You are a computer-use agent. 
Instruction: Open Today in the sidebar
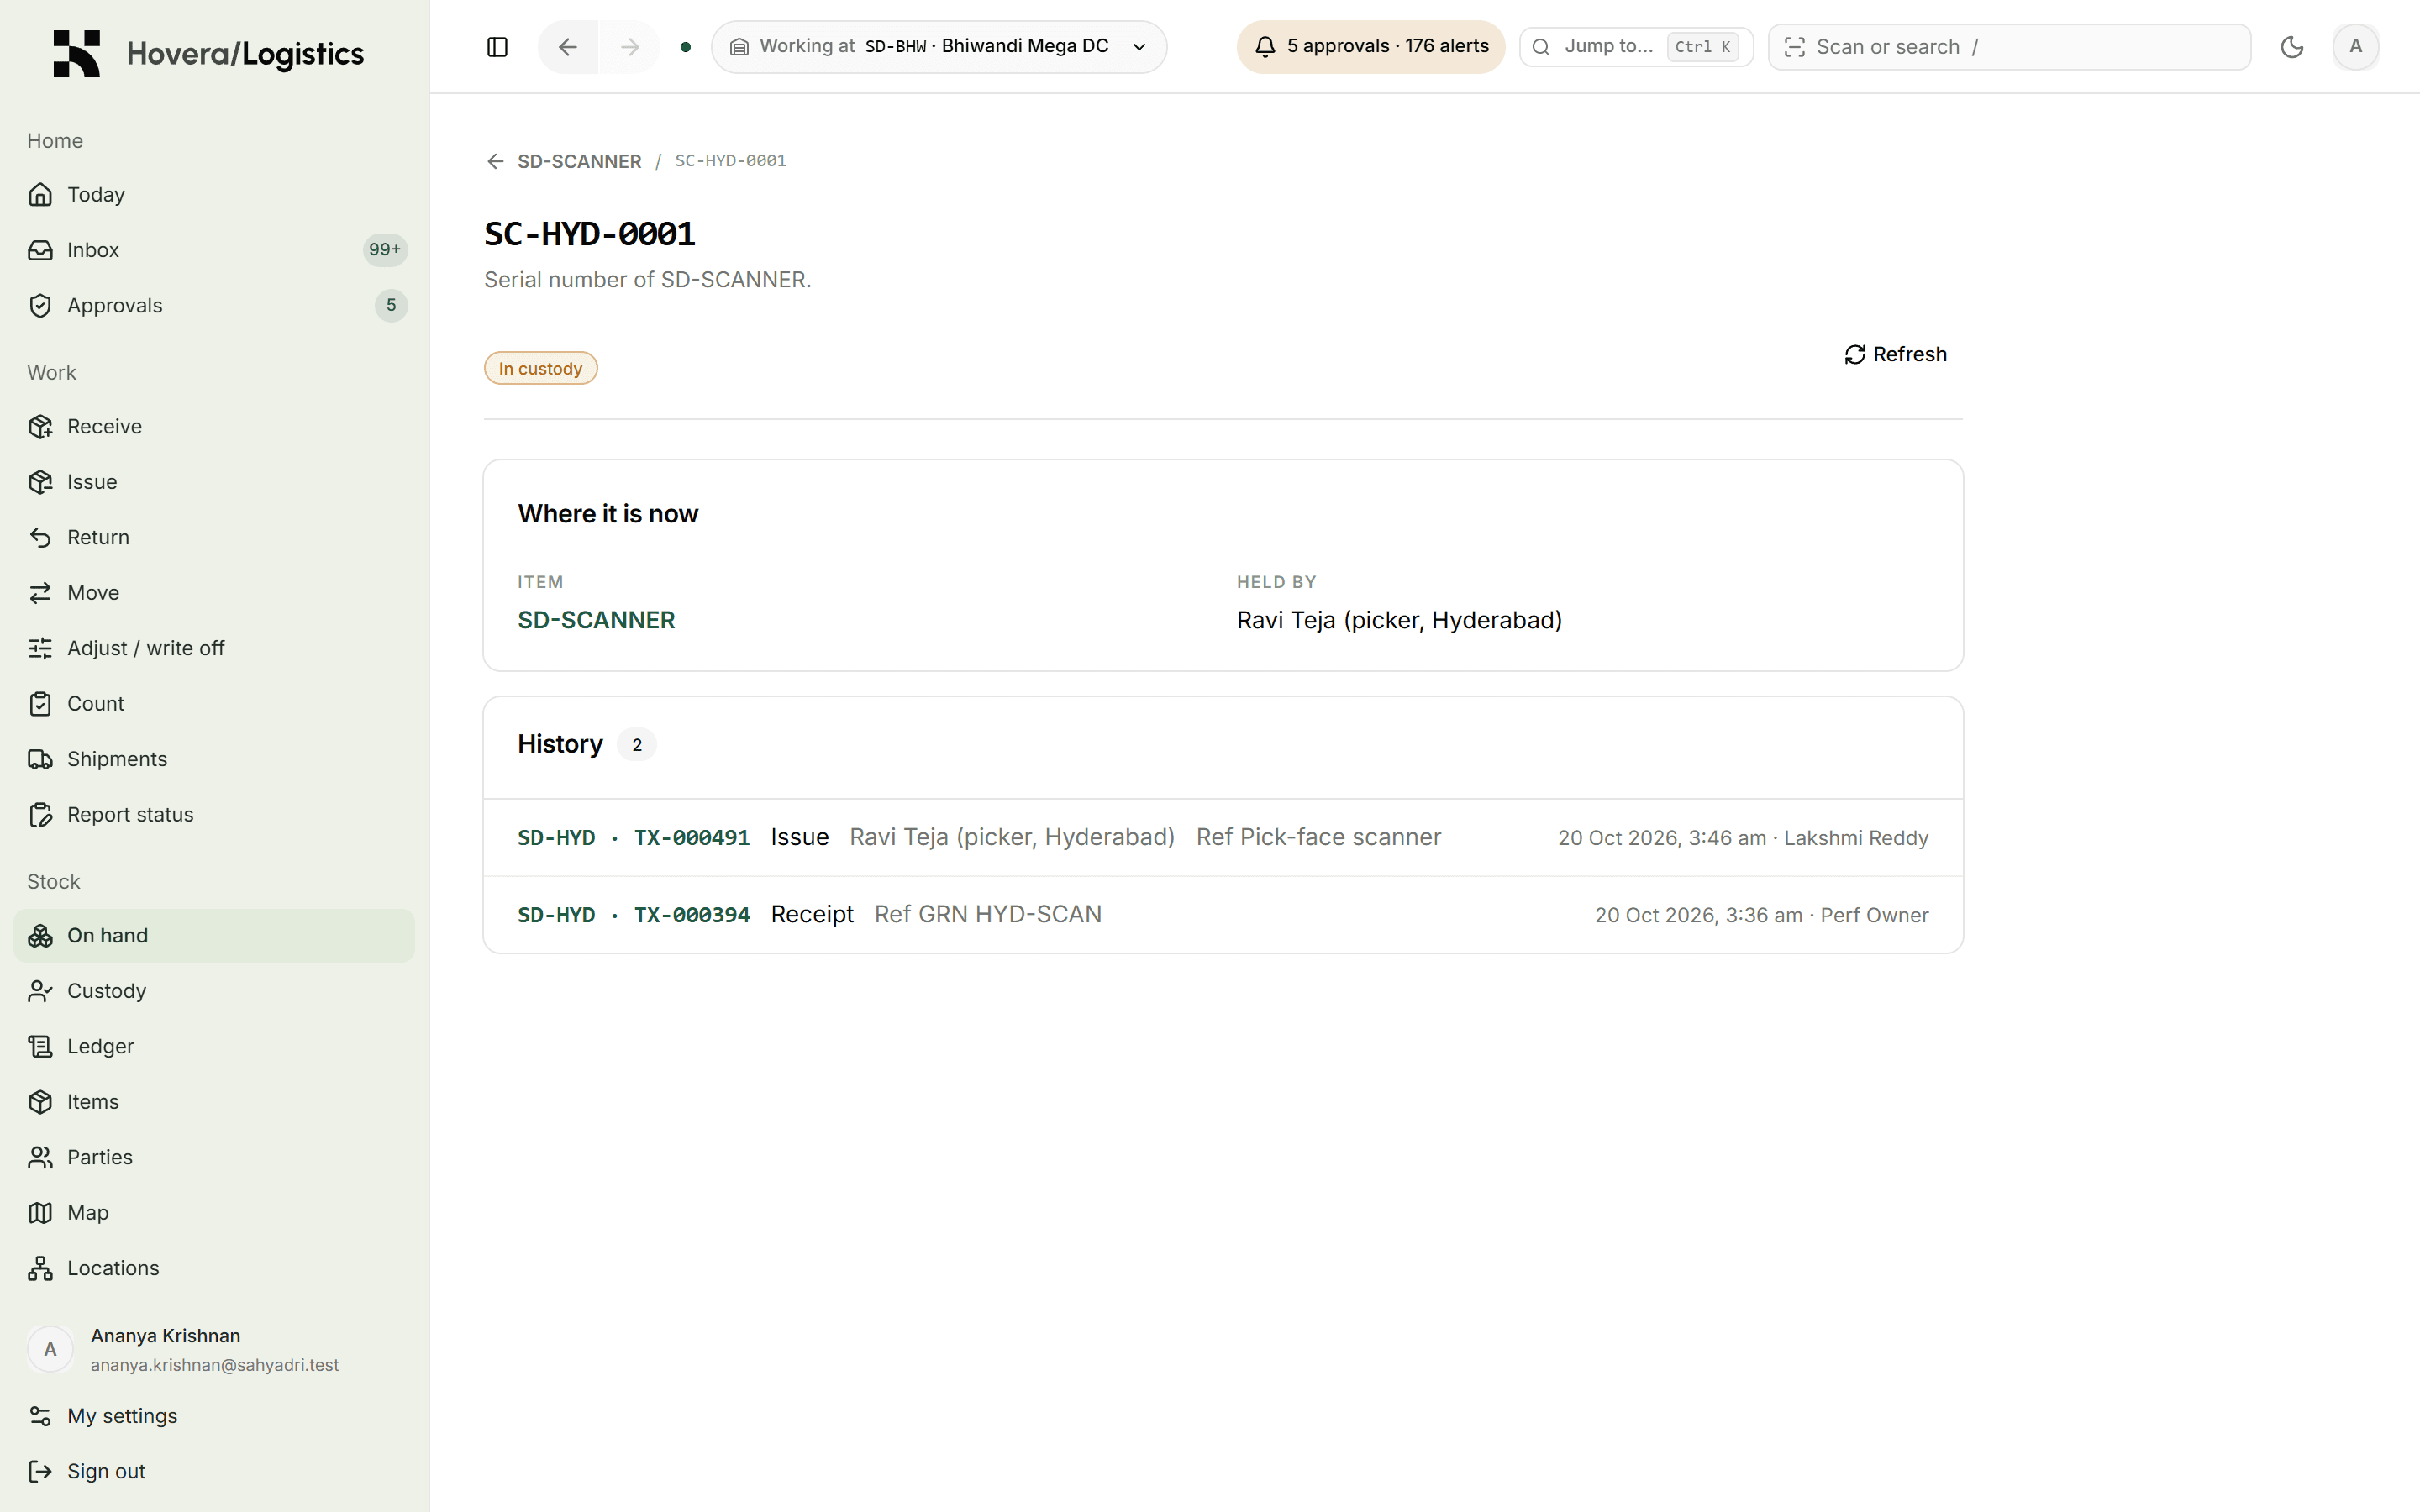[x=214, y=194]
